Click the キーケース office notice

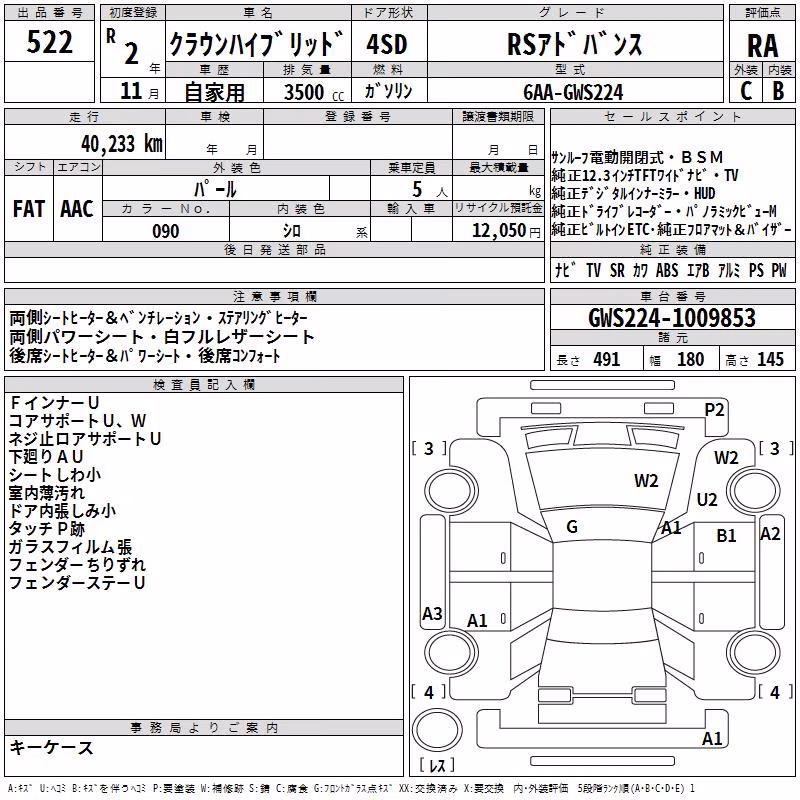(x=52, y=747)
